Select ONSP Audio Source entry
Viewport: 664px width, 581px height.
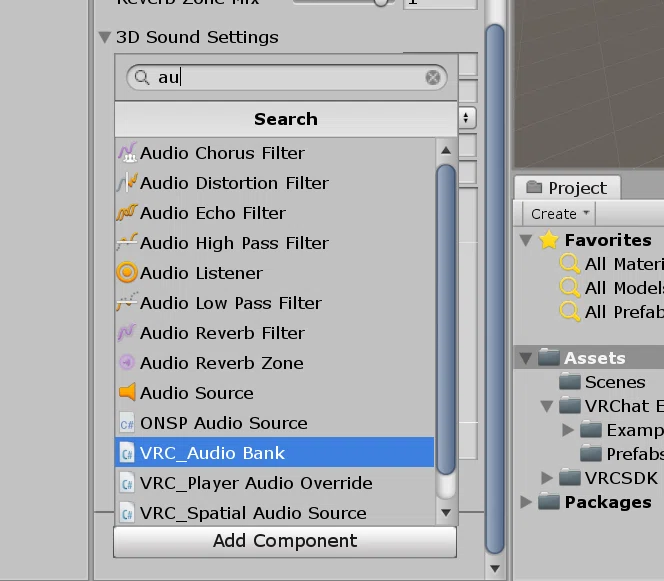click(274, 423)
